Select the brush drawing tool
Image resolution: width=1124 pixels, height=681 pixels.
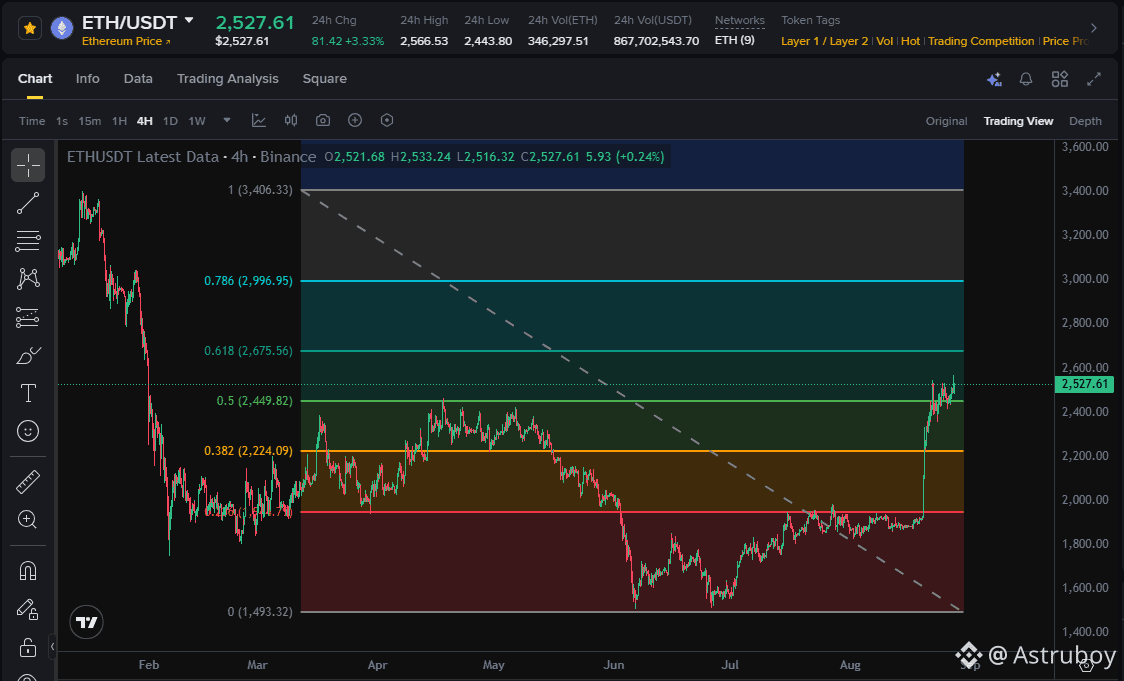(x=28, y=355)
